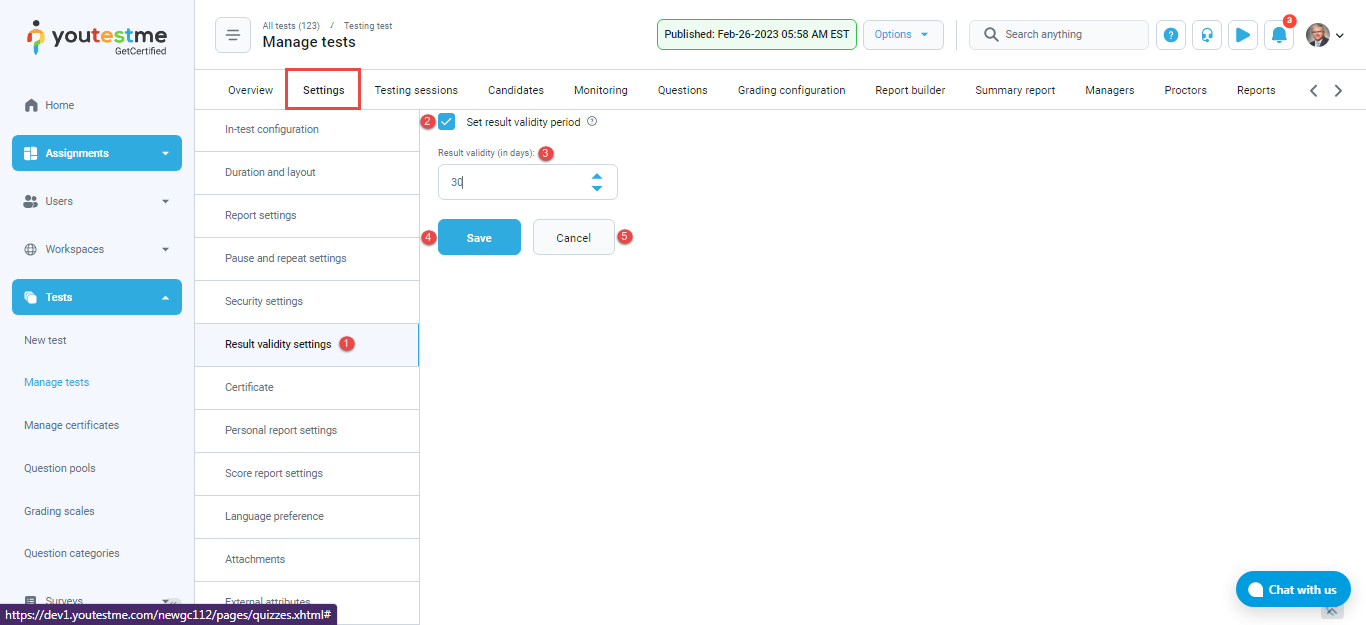Viewport: 1366px width, 625px height.
Task: Increase result validity days with up arrow
Action: coord(597,176)
